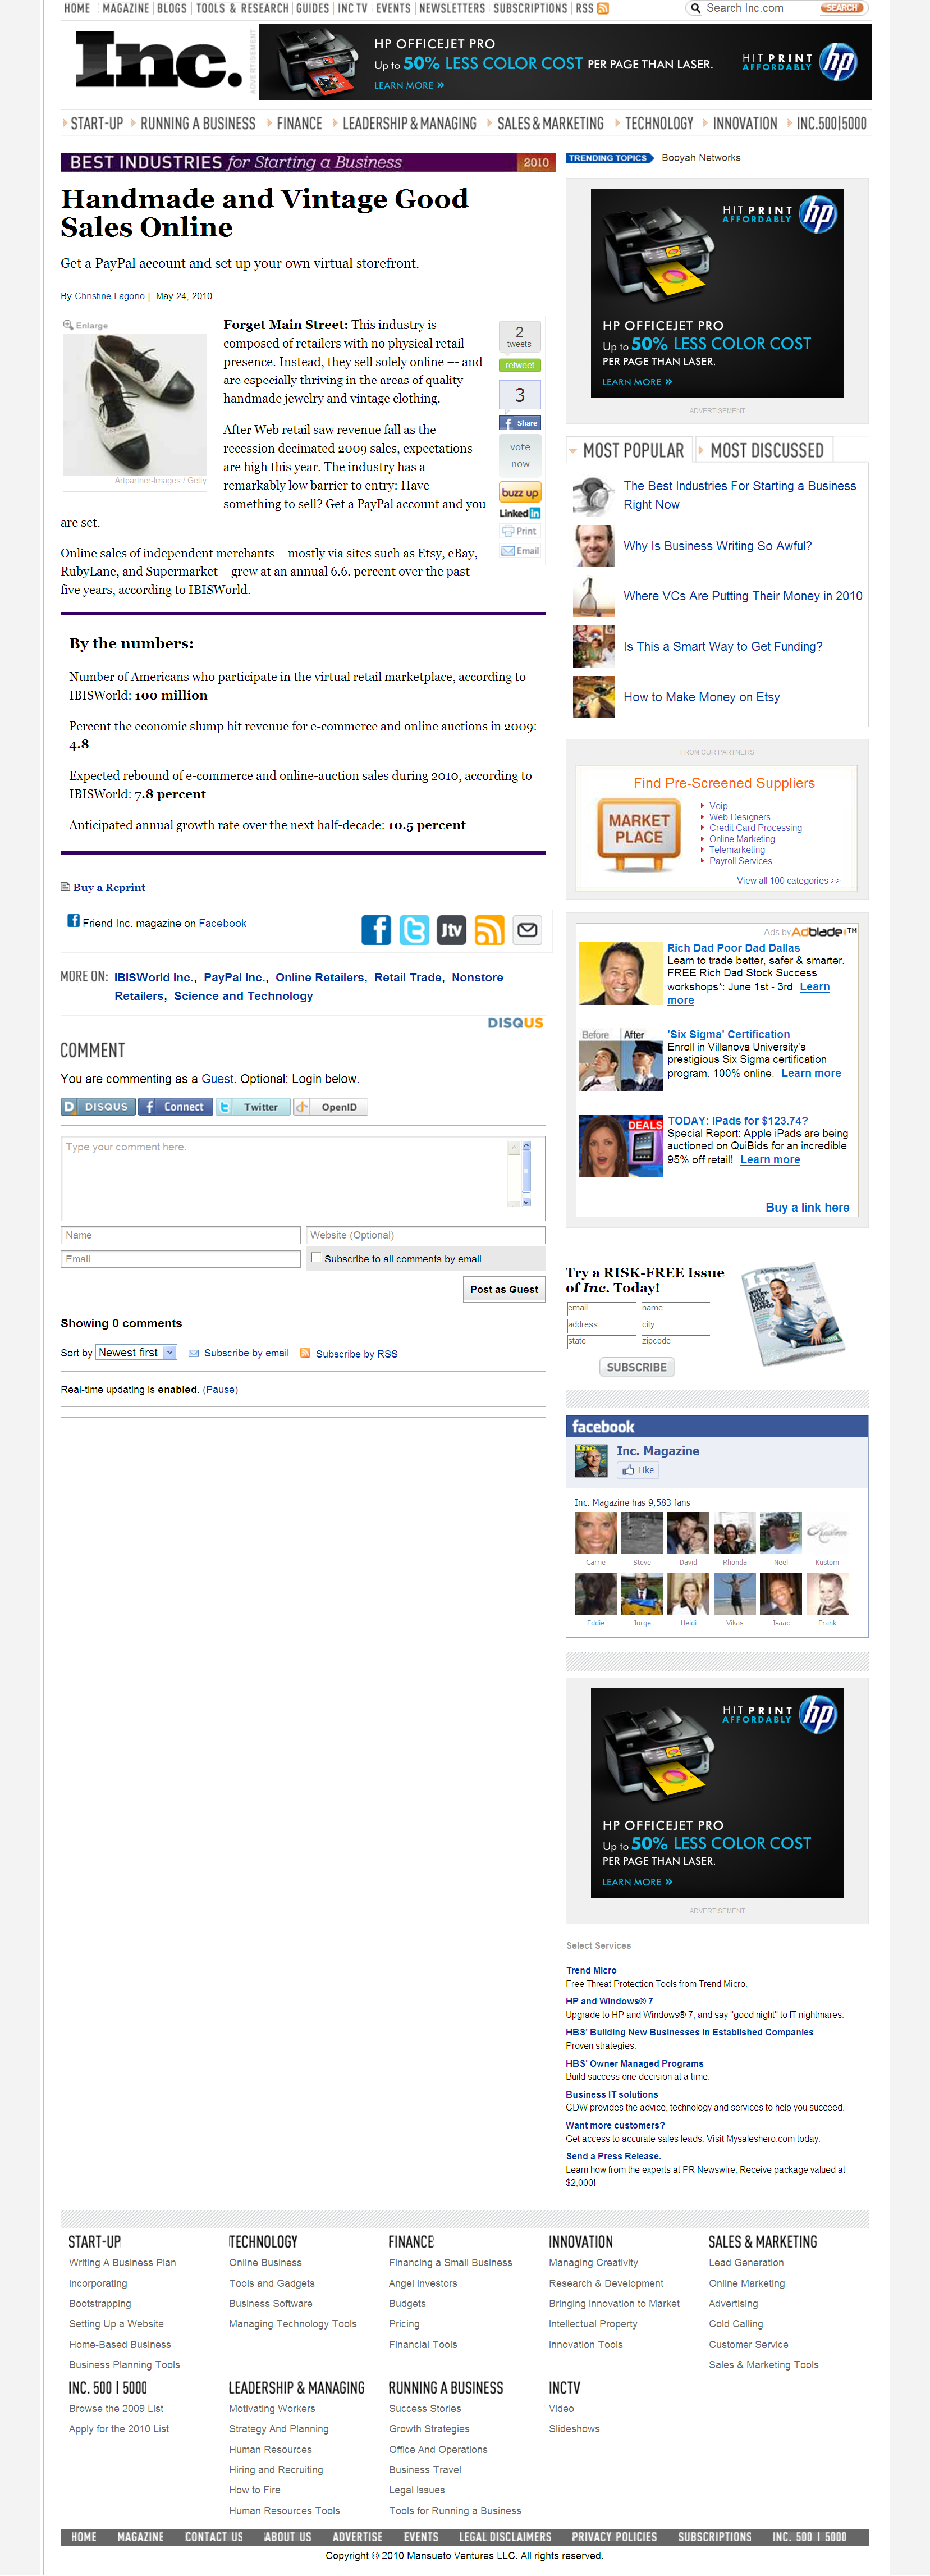930x2576 pixels.
Task: Click the magazine SUBSCRIBE button
Action: (x=636, y=1367)
